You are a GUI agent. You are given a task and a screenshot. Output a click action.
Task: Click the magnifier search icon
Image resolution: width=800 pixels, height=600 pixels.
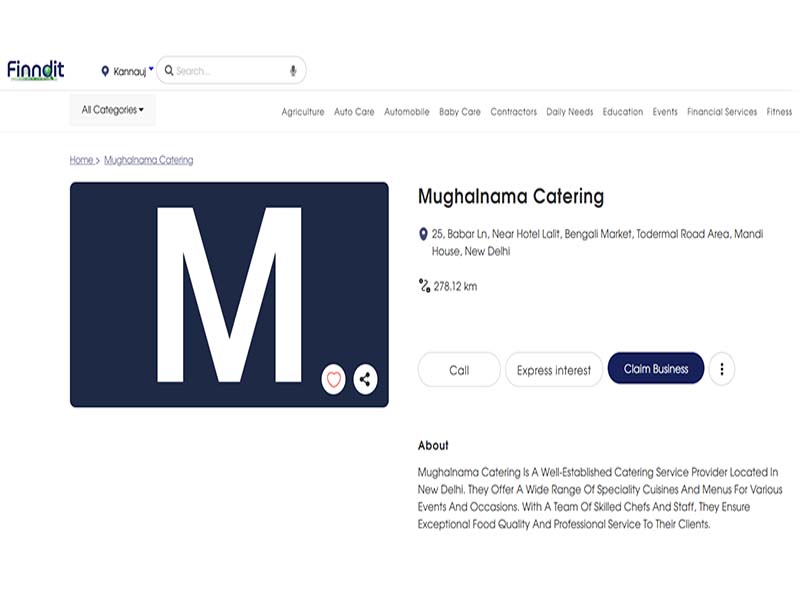pyautogui.click(x=169, y=70)
